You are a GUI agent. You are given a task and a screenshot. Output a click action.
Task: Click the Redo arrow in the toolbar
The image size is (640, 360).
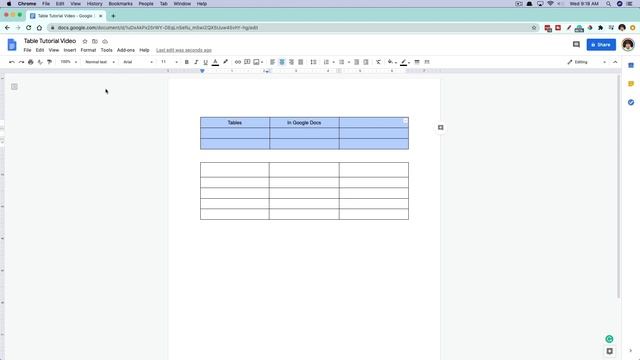tap(21, 62)
